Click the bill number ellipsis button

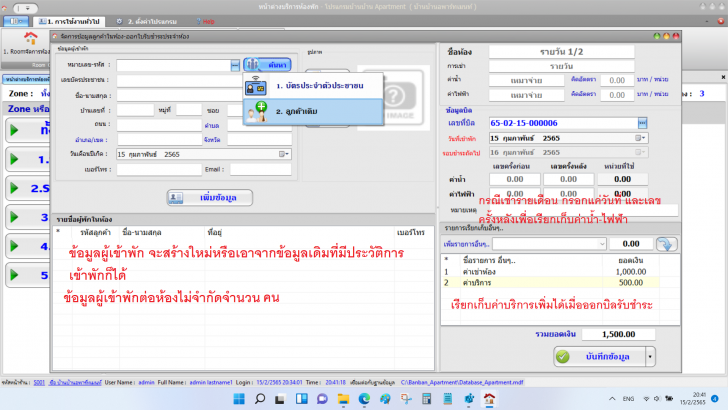[642, 123]
